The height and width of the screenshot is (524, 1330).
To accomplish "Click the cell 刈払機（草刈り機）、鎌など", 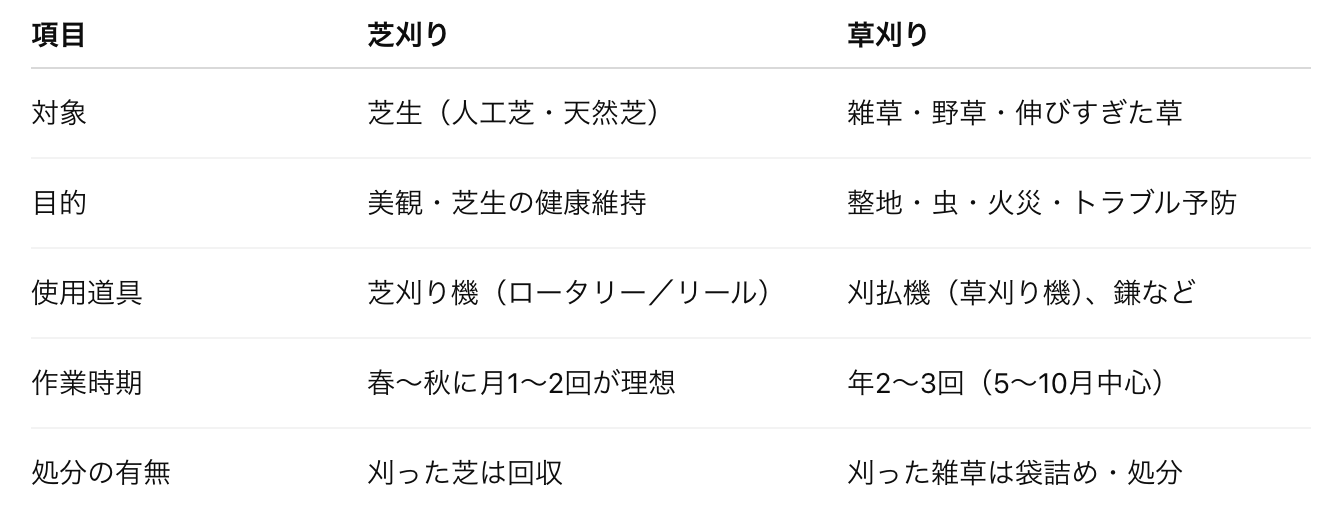I will (x=1021, y=293).
